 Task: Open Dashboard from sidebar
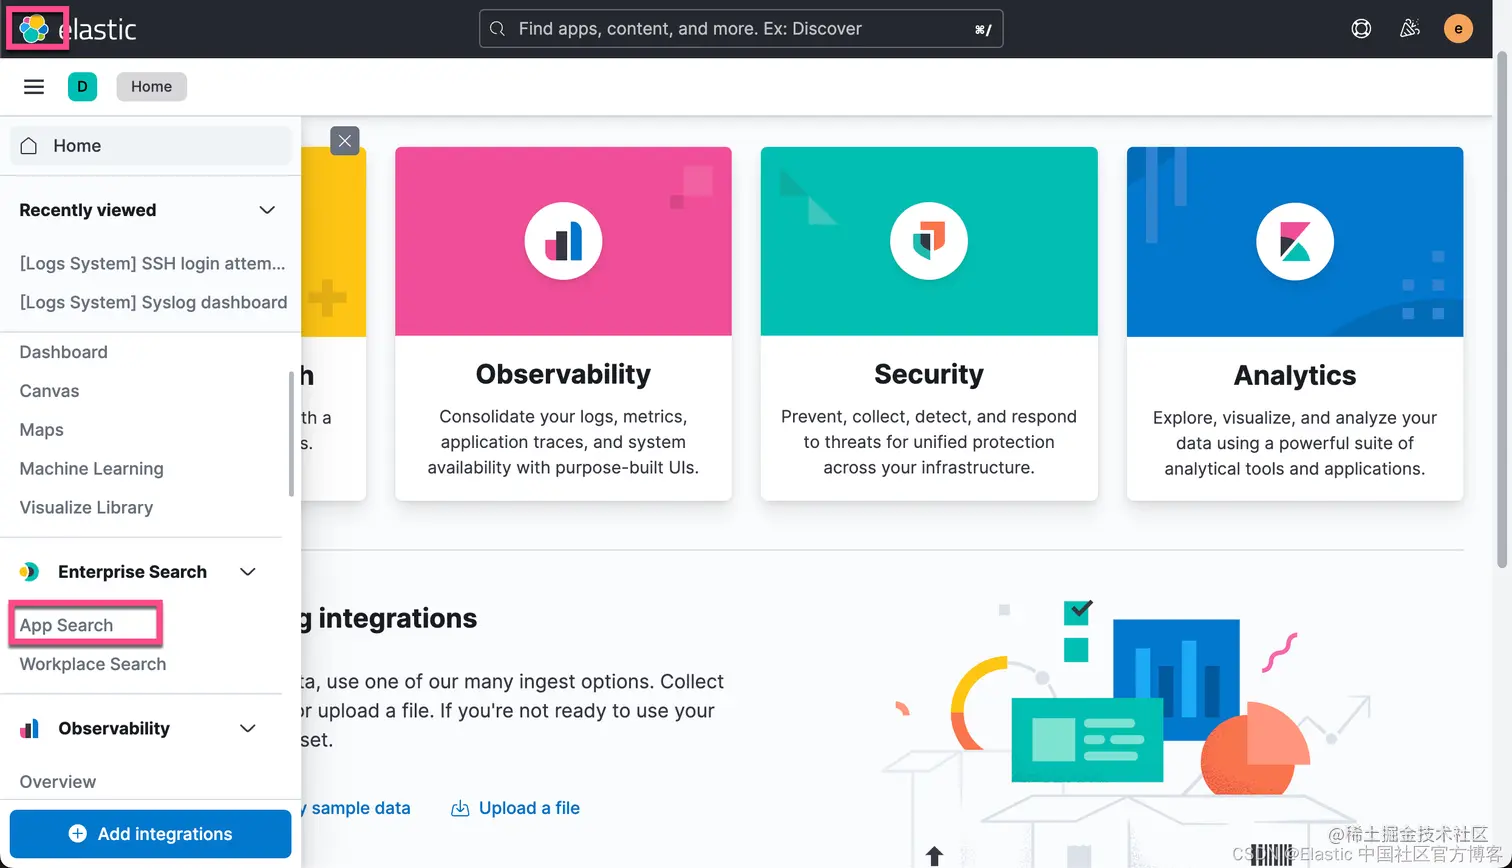tap(63, 352)
